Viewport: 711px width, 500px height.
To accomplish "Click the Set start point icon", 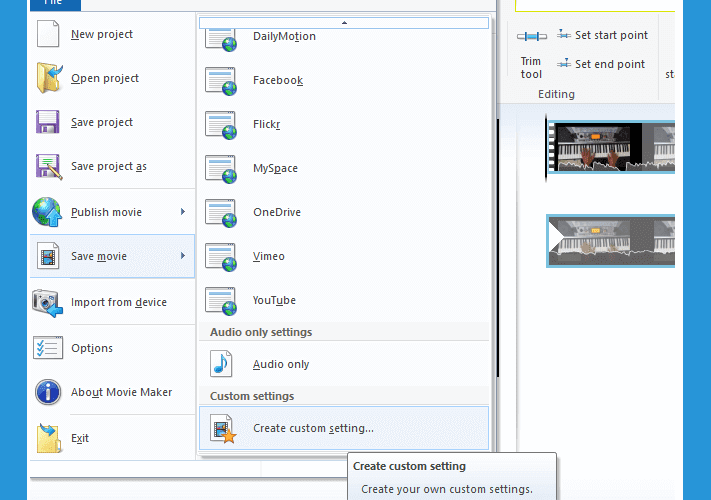I will point(564,34).
